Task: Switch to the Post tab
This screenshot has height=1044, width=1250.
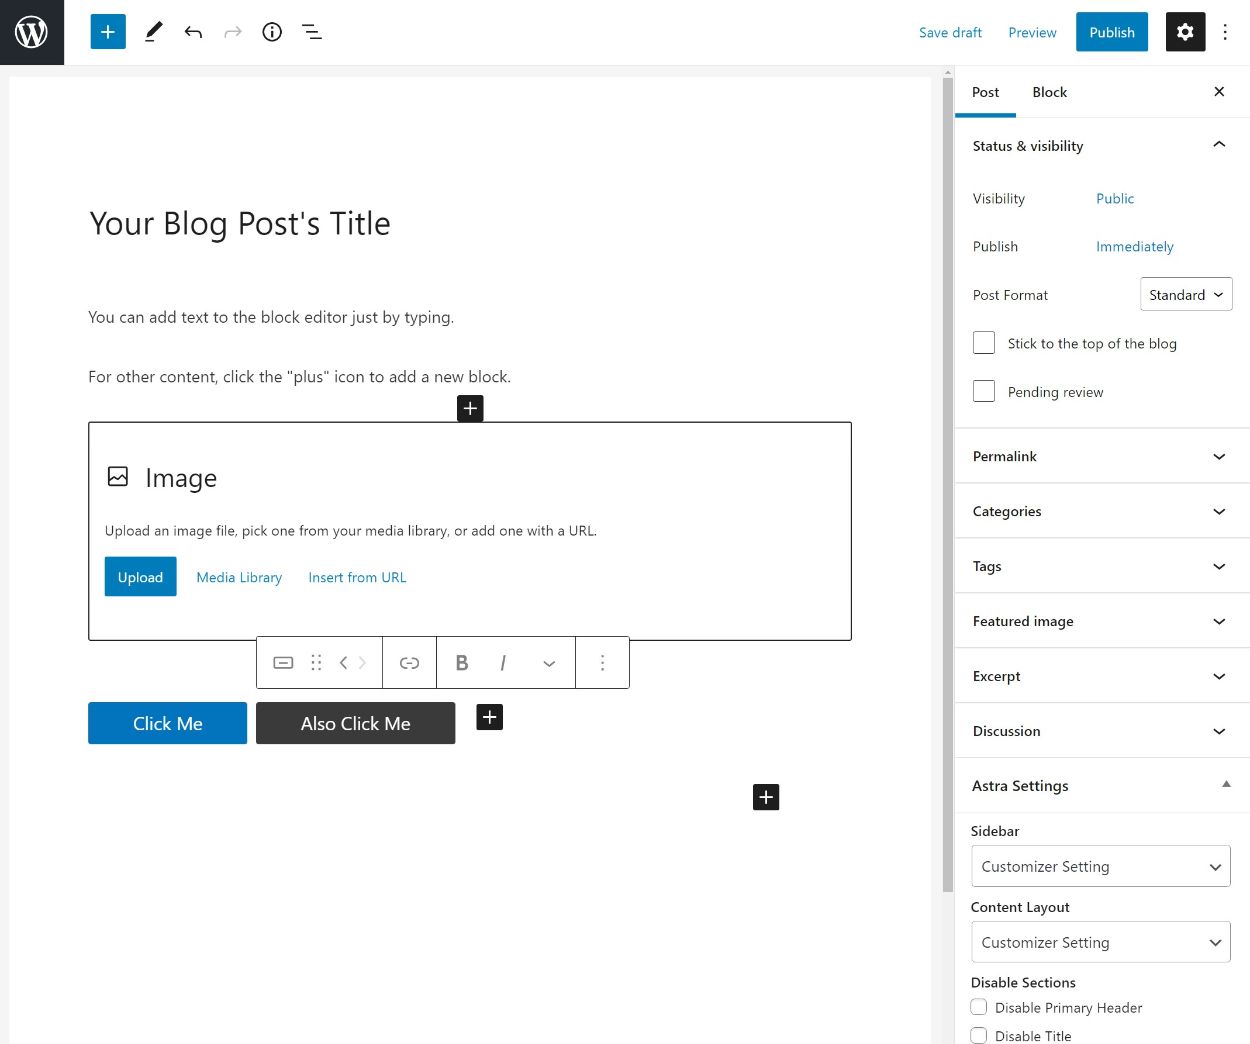Action: click(x=985, y=92)
